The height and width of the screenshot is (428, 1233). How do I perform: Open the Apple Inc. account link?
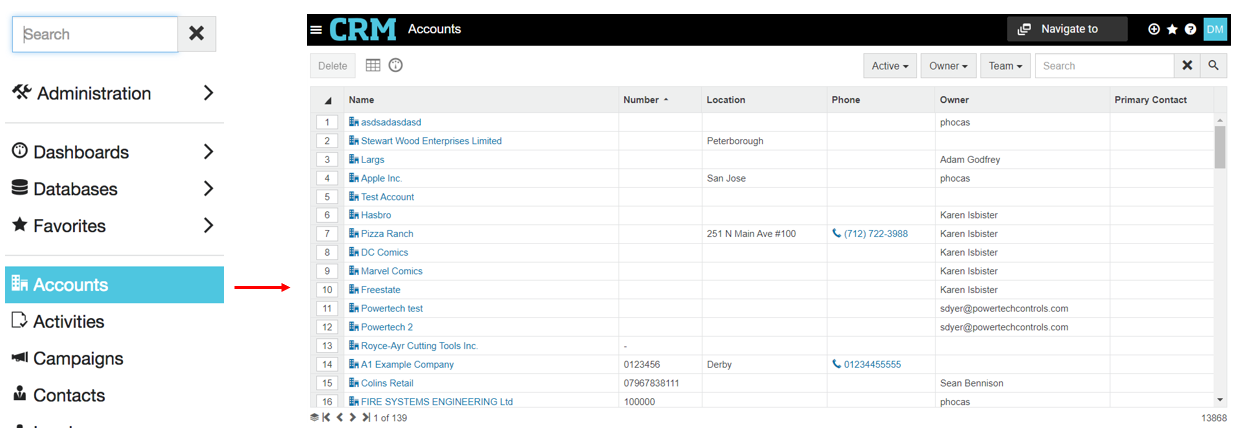[x=381, y=178]
